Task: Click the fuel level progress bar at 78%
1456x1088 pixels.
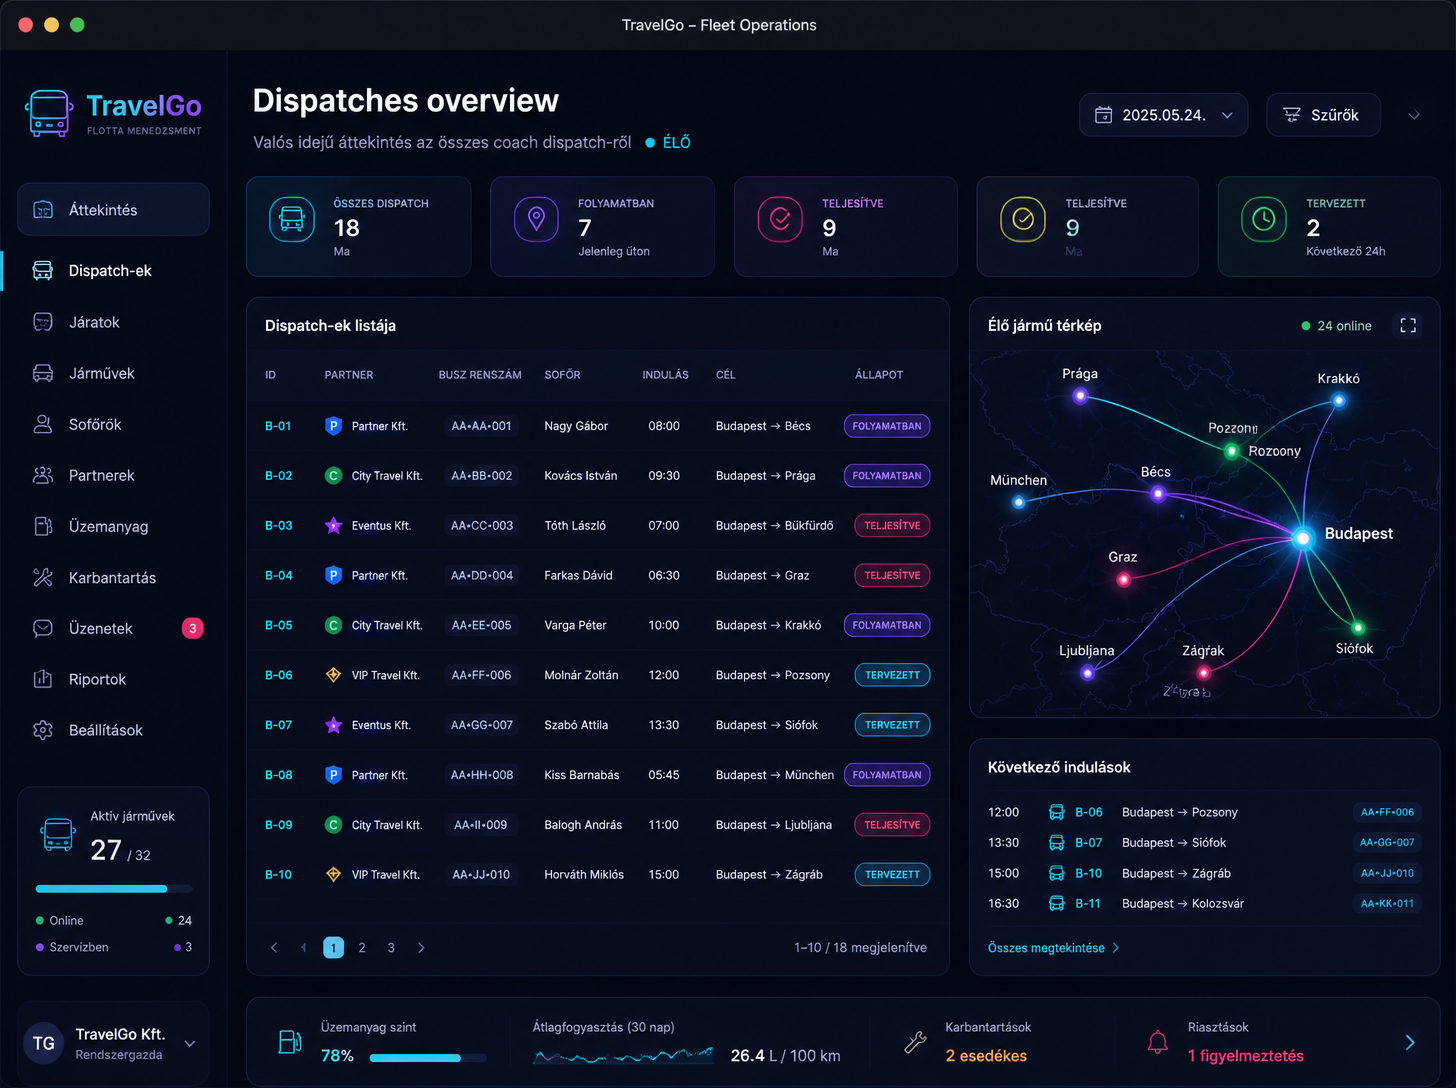Action: pos(428,1057)
